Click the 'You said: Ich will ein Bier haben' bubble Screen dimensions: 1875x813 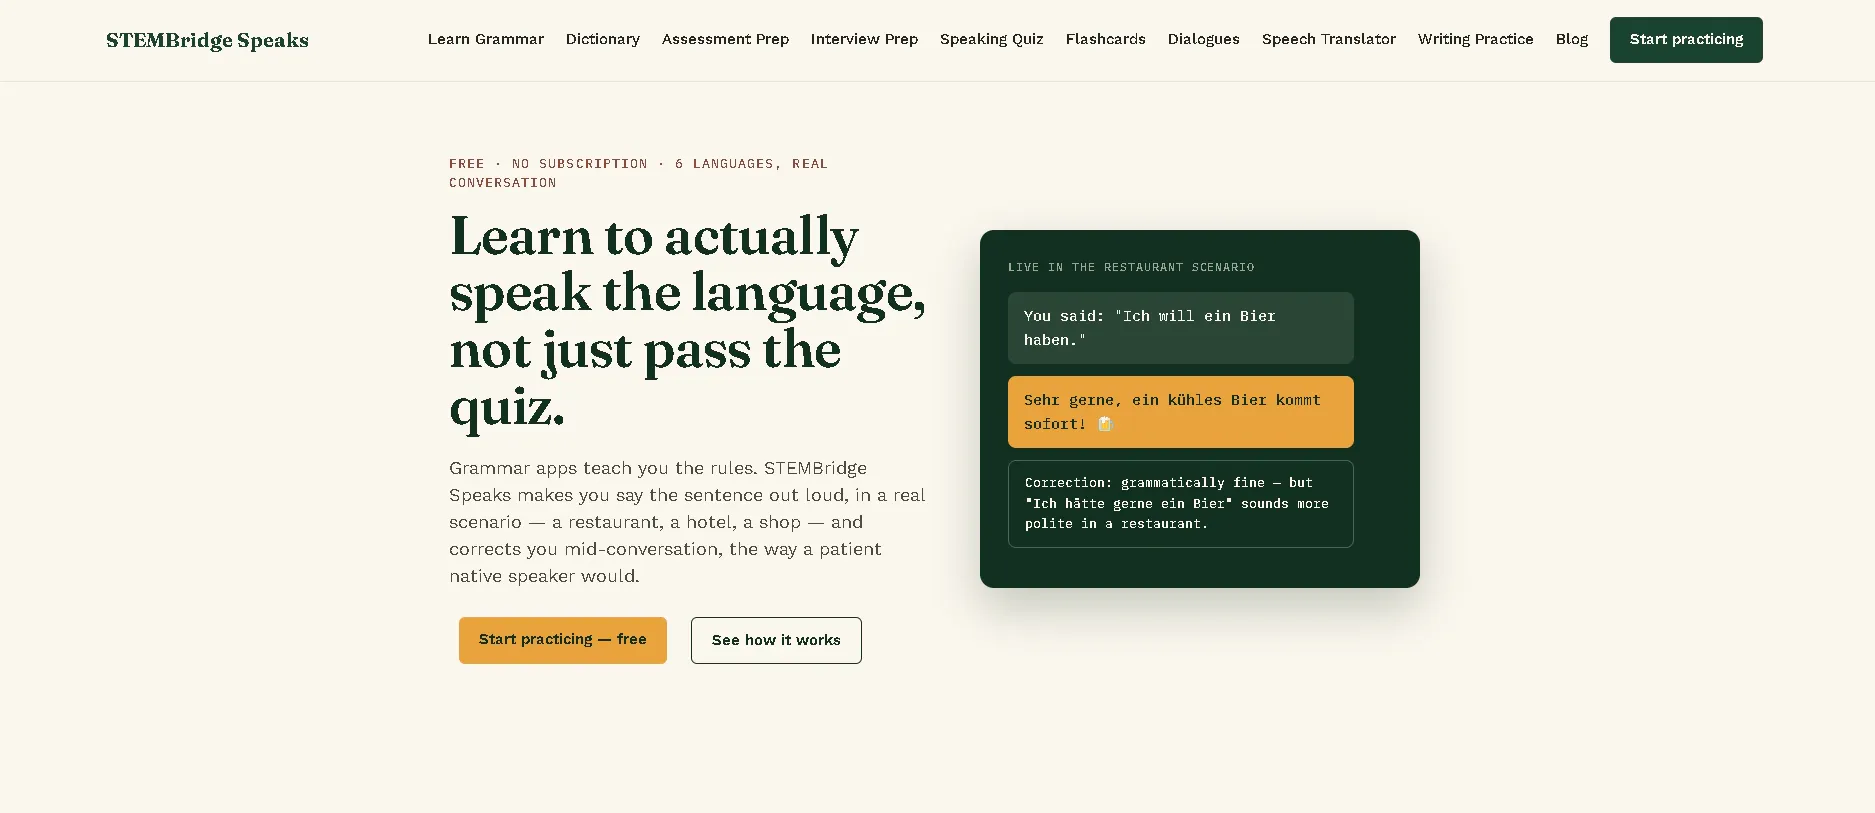[1181, 328]
